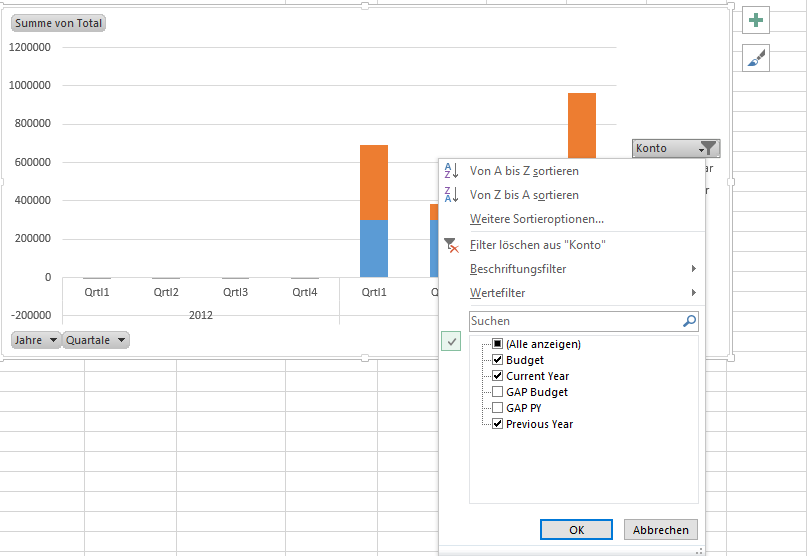
Task: Click the funnel icon on Konto button
Action: click(708, 148)
